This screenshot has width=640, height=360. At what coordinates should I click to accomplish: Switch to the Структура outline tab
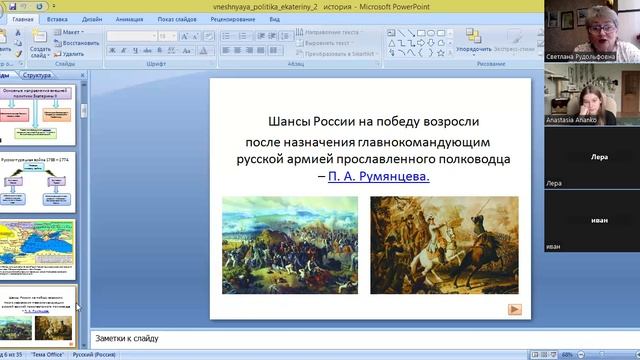click(x=37, y=75)
